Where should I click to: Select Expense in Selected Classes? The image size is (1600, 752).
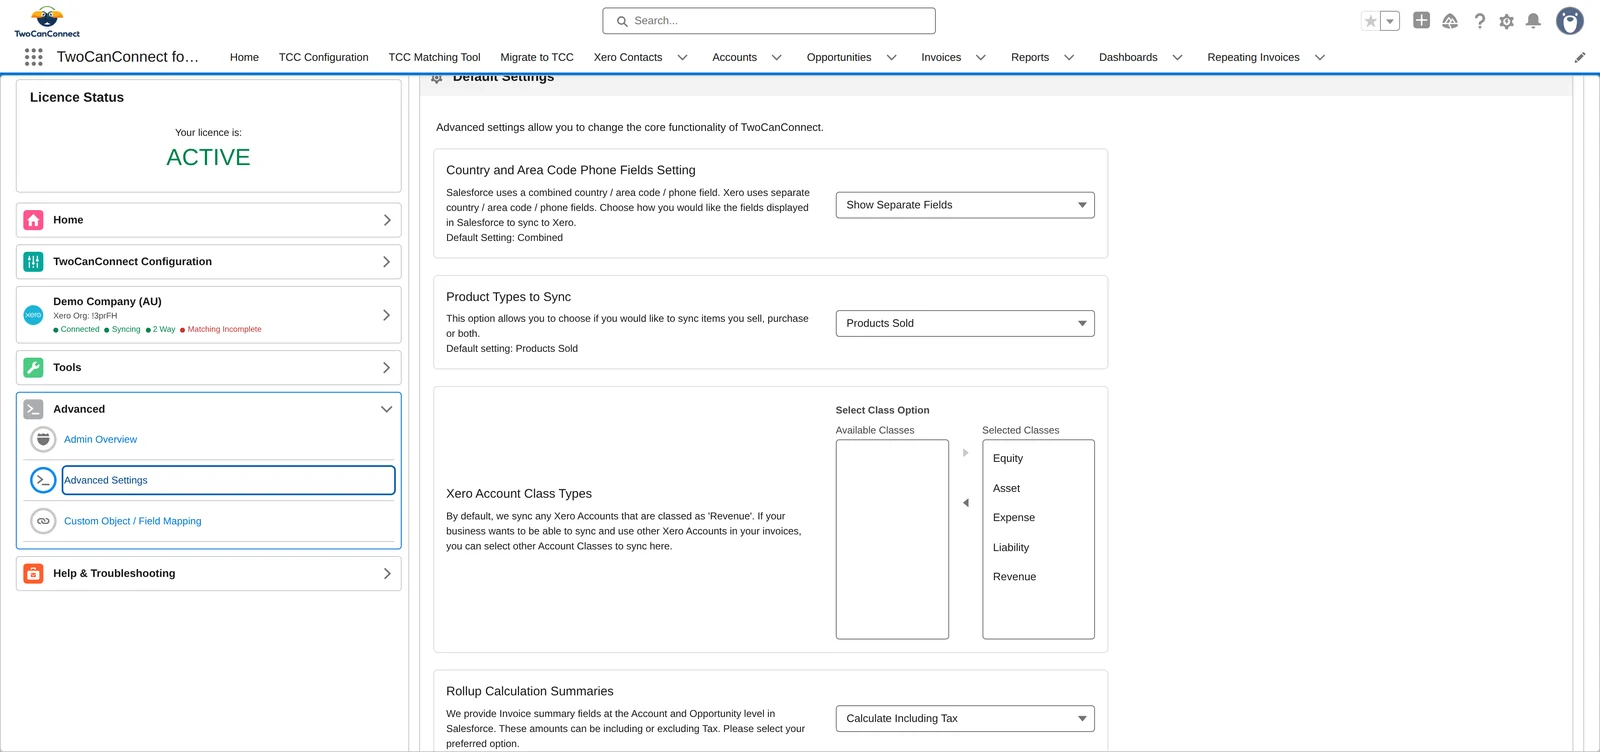point(1014,518)
